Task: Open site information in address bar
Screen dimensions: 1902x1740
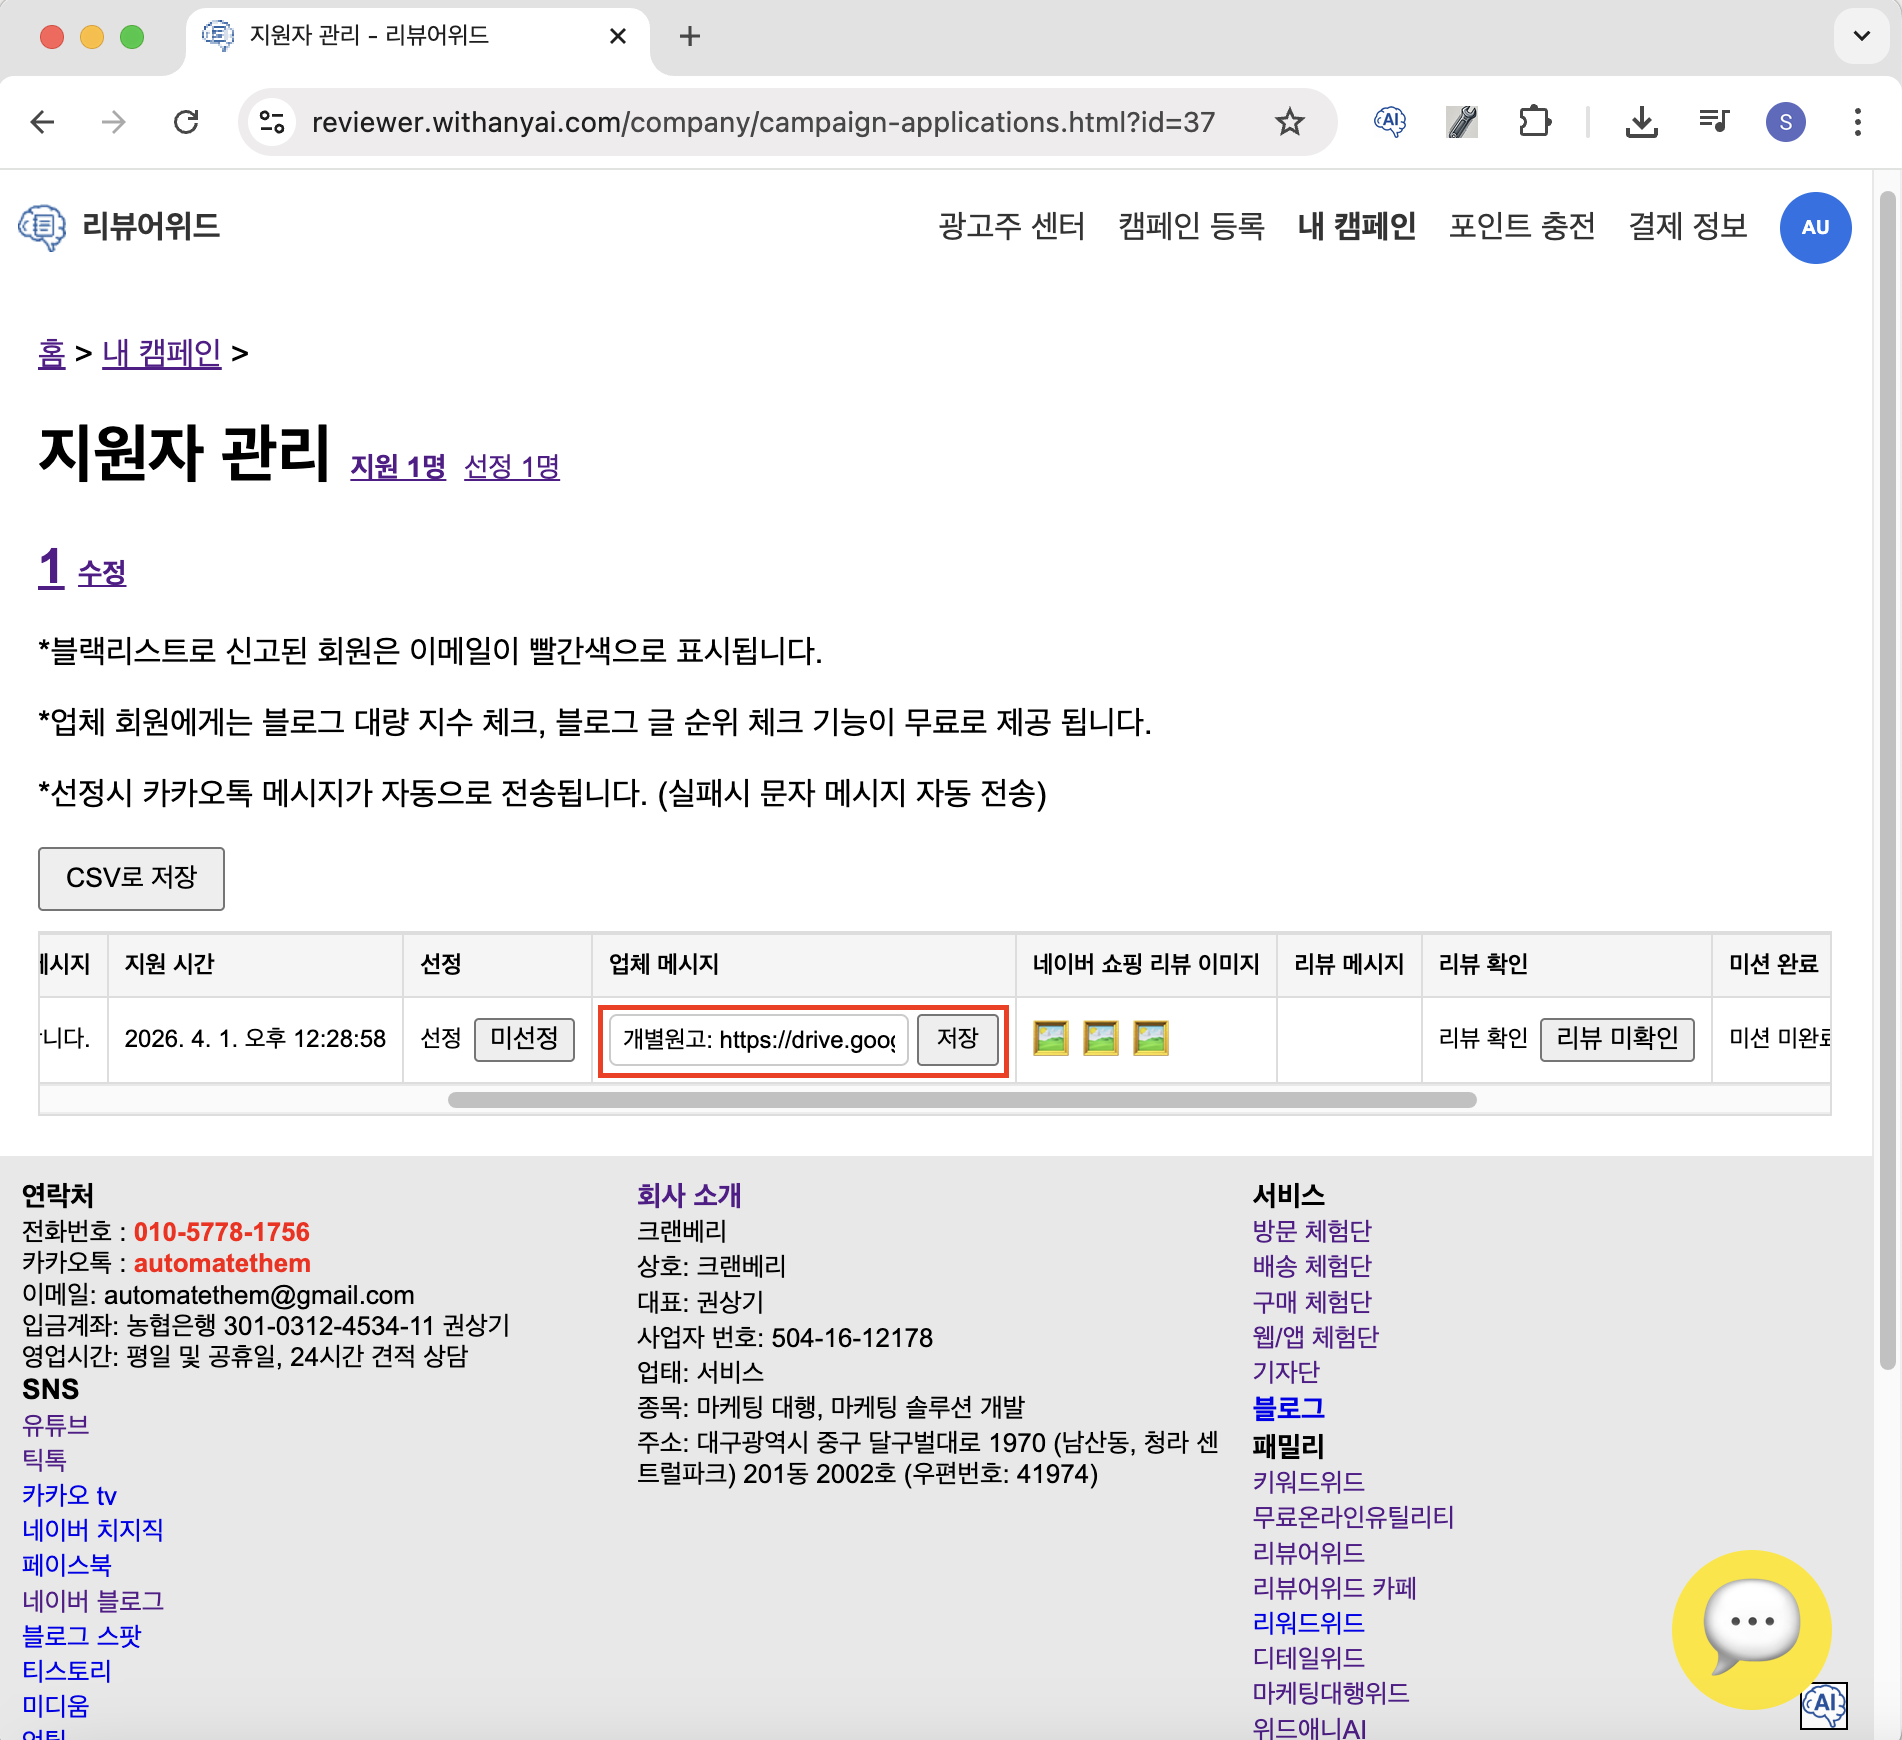Action: (272, 122)
